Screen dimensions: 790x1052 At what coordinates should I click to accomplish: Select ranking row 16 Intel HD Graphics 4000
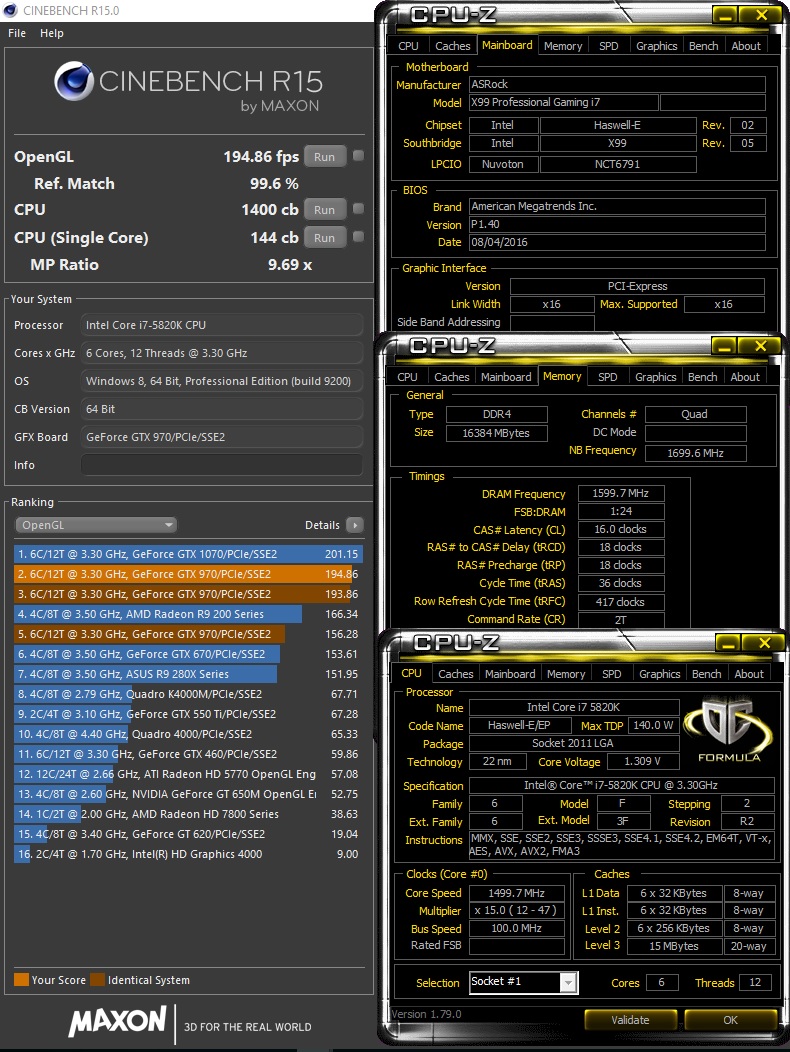point(189,854)
